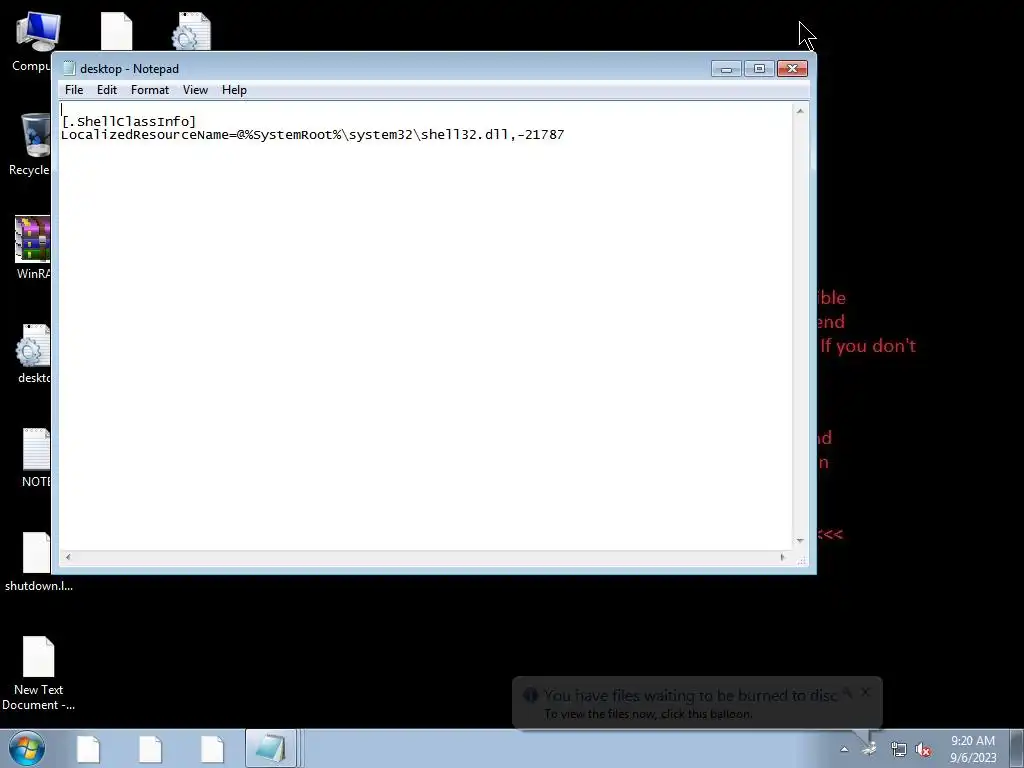Click the Notepad taskbar button
The width and height of the screenshot is (1024, 768).
click(270, 748)
